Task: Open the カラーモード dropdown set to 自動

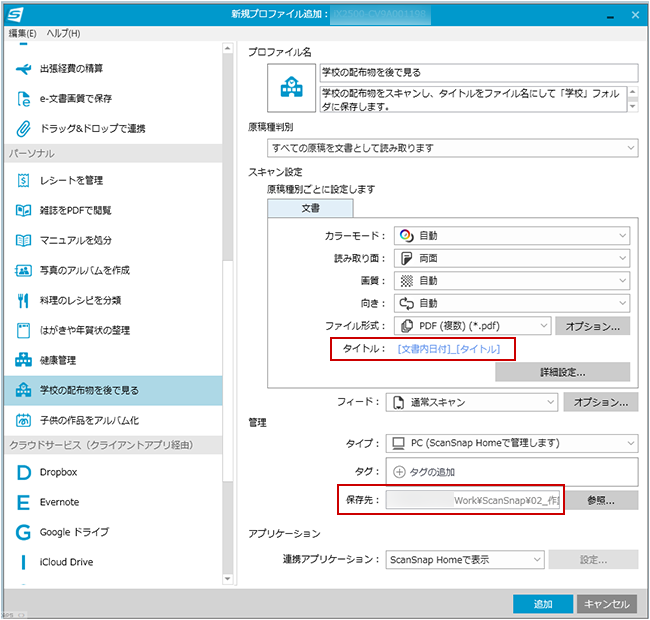Action: click(x=512, y=235)
